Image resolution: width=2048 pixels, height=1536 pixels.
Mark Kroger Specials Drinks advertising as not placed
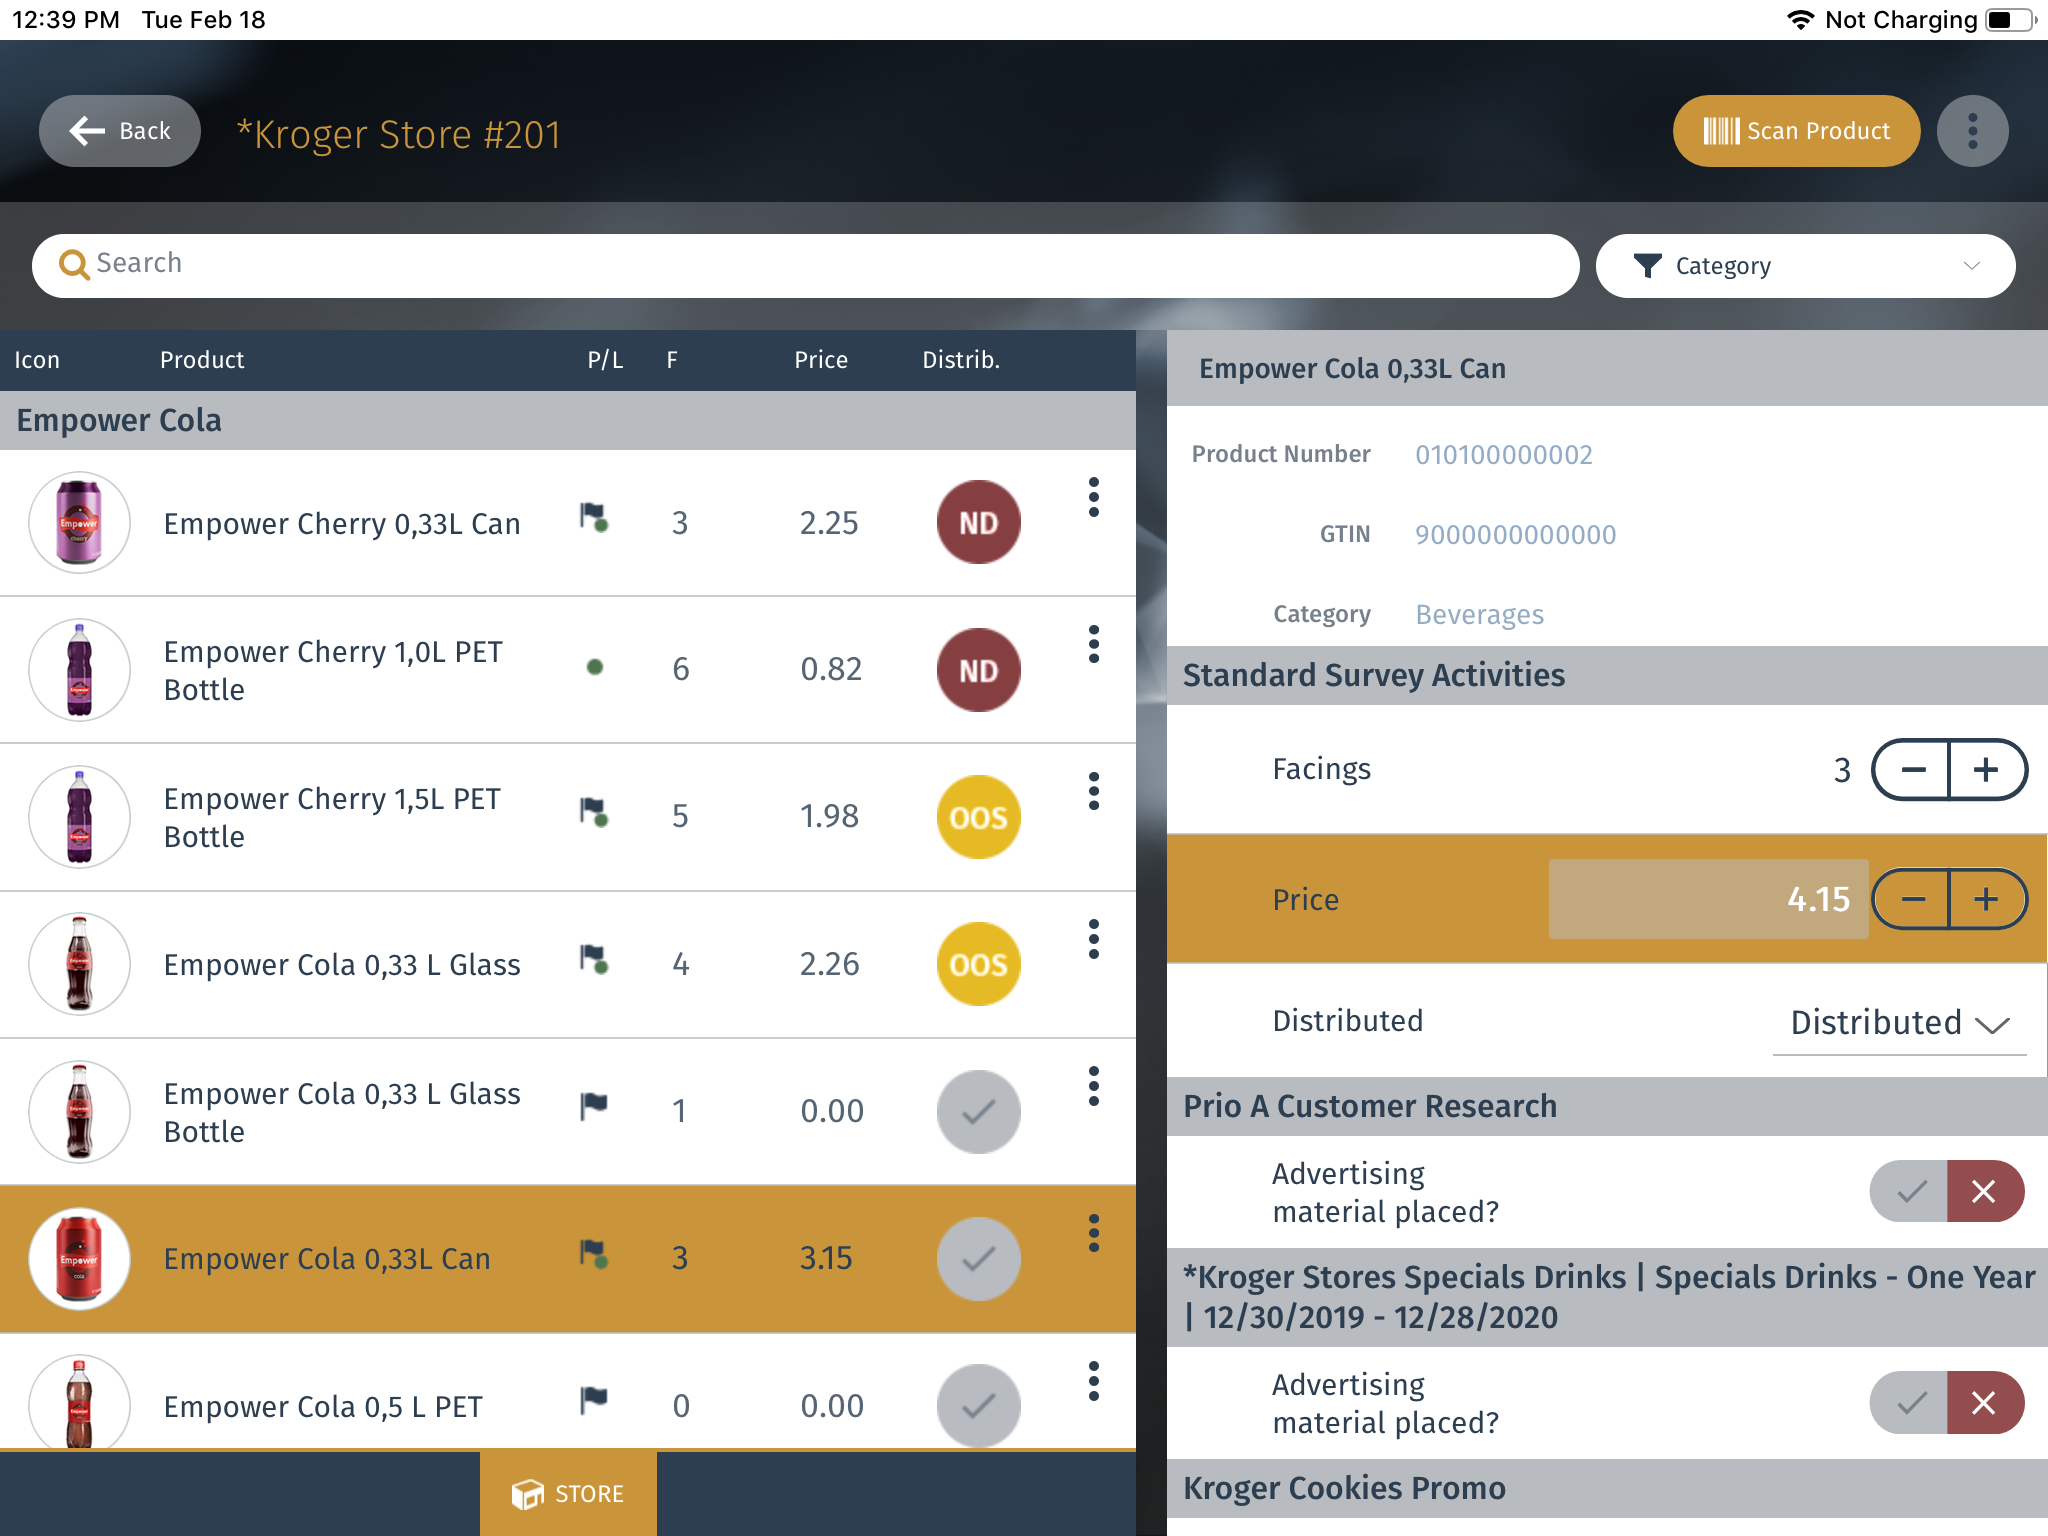coord(1985,1402)
